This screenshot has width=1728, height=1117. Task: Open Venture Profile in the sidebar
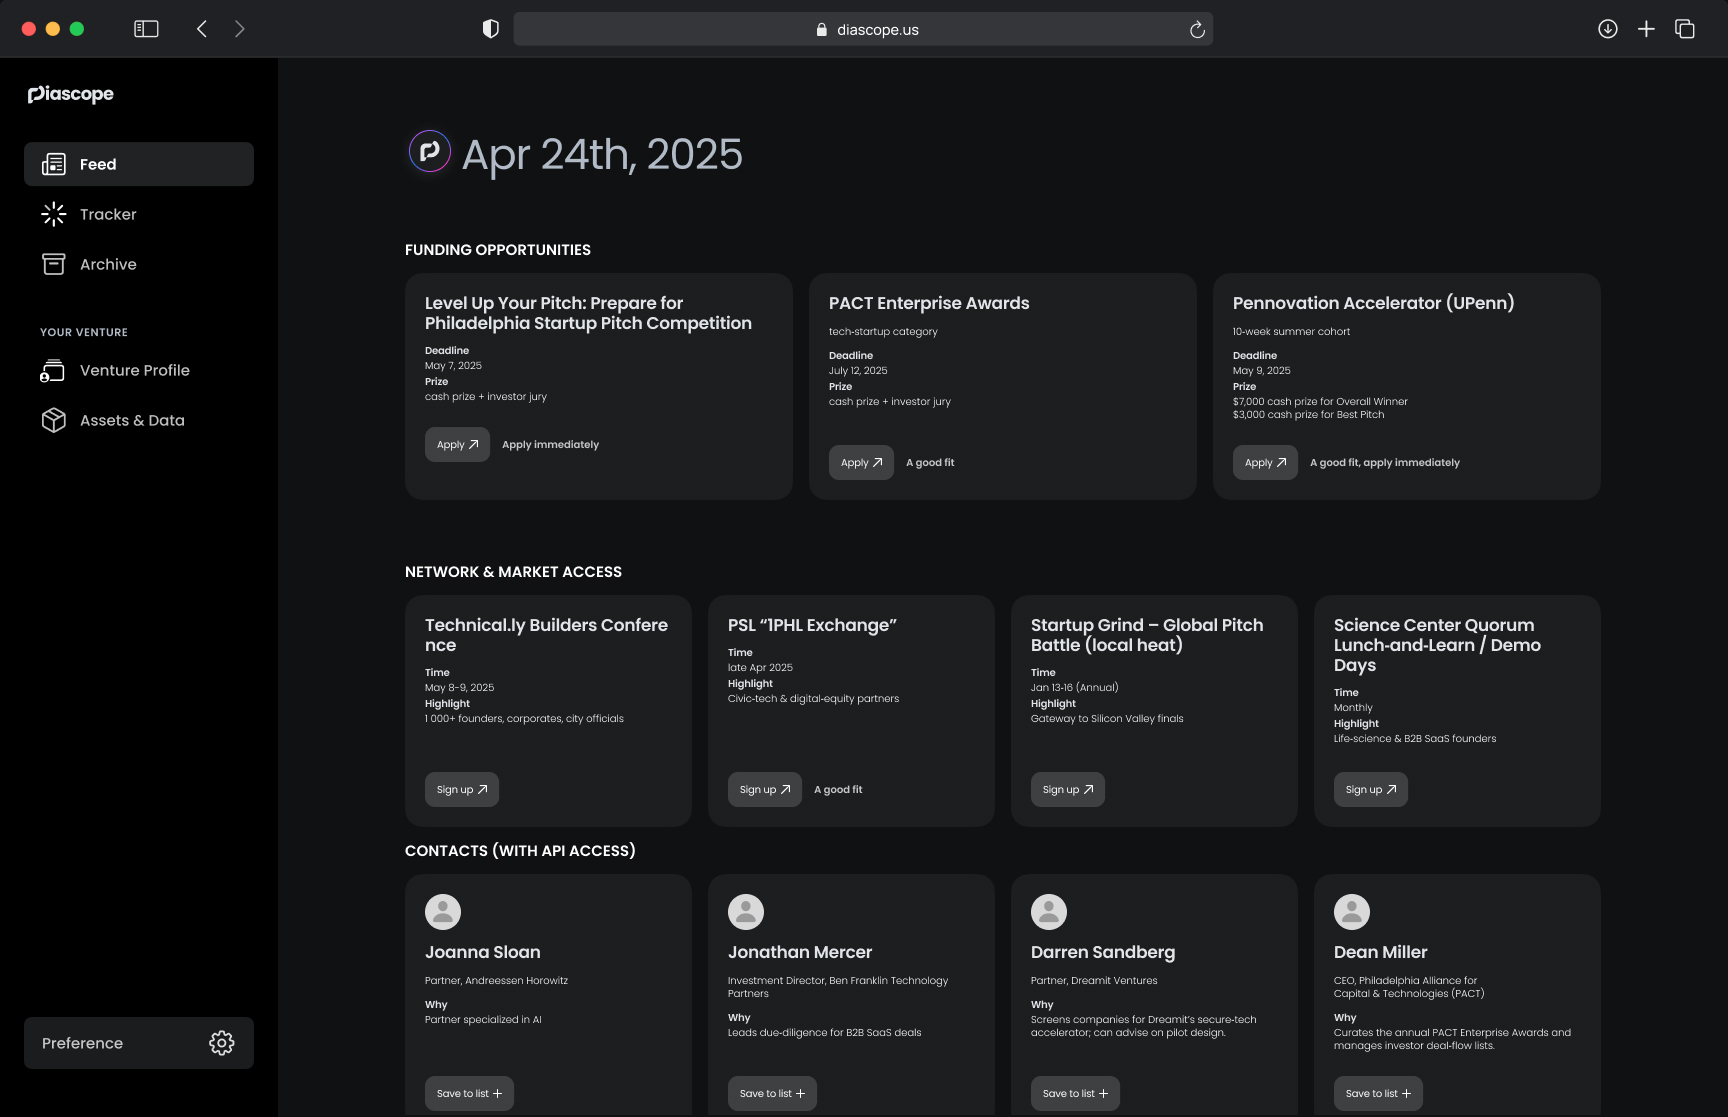[x=139, y=370]
